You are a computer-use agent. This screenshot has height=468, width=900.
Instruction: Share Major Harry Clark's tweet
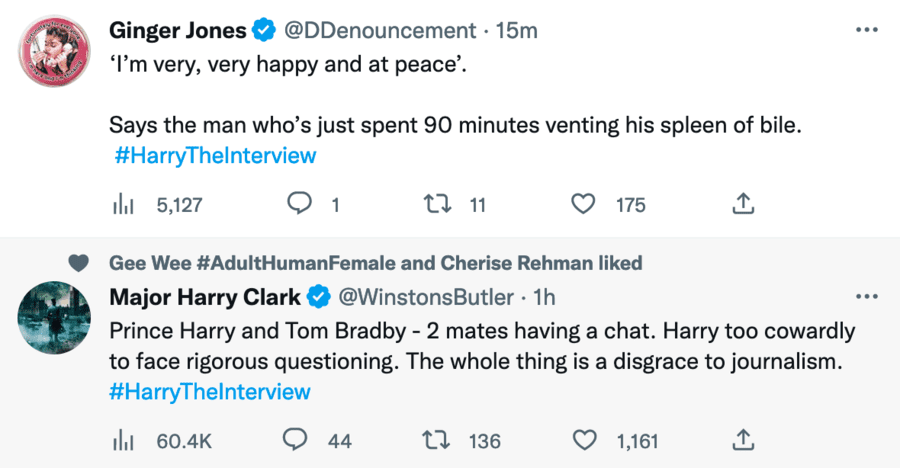(743, 439)
